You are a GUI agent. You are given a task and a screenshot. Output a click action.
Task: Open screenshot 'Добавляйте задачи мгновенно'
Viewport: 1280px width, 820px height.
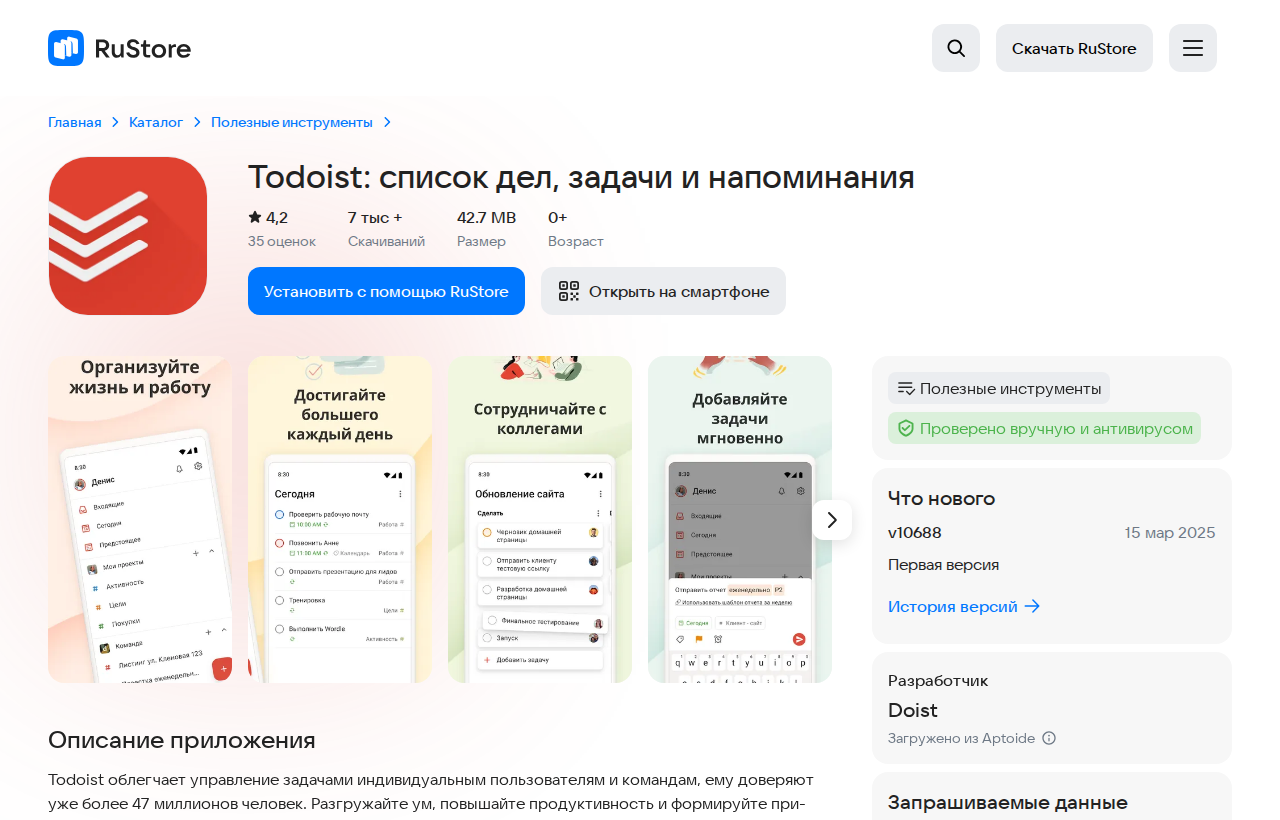pyautogui.click(x=740, y=520)
